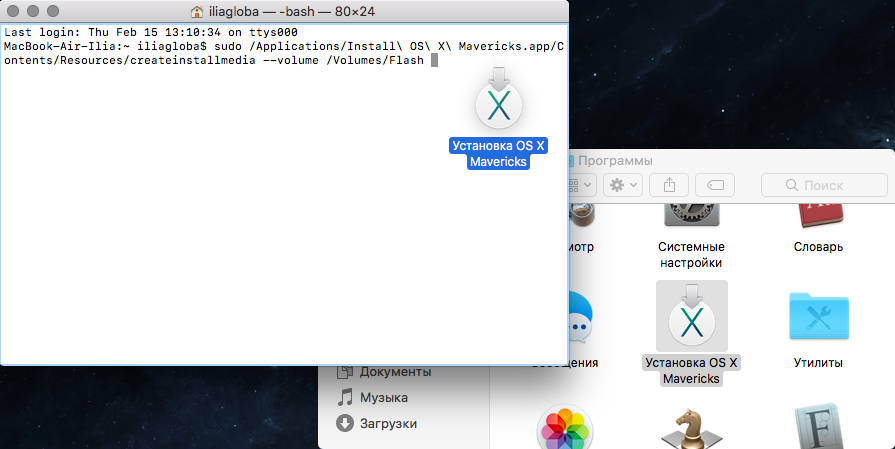Open the Утилиты folder in Finder

point(819,318)
